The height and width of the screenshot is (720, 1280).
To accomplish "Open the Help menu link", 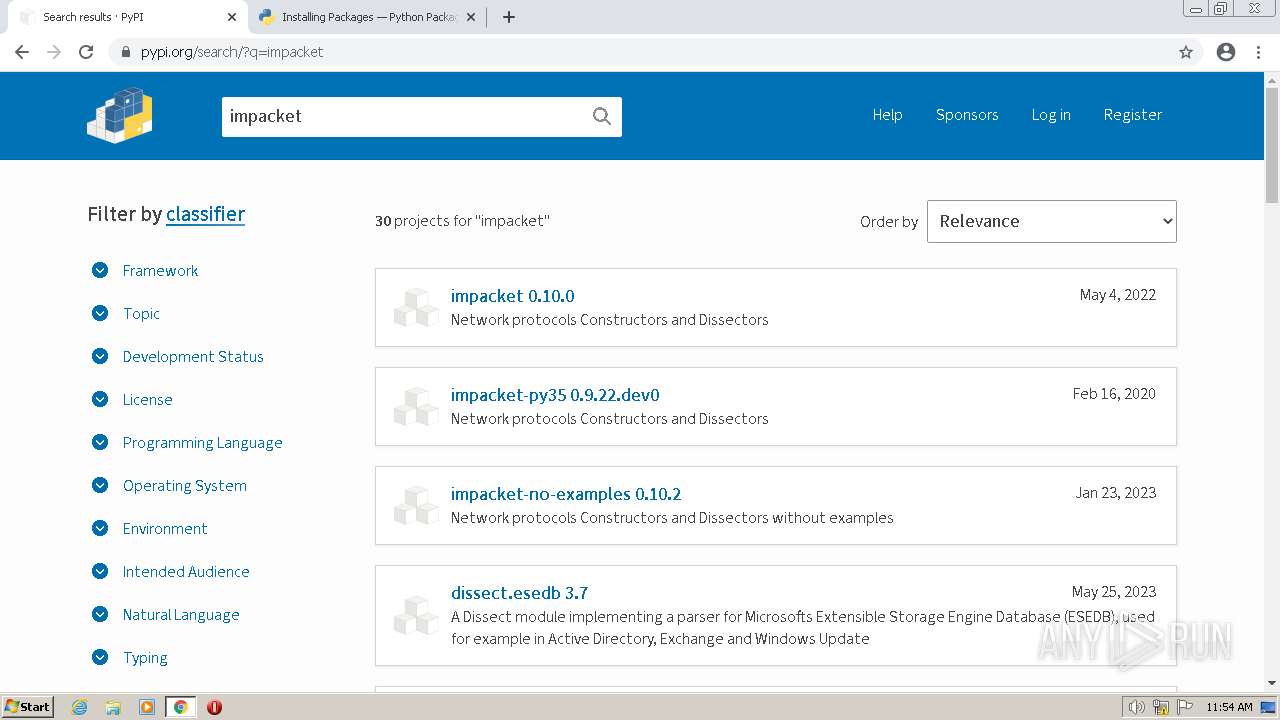I will [887, 115].
